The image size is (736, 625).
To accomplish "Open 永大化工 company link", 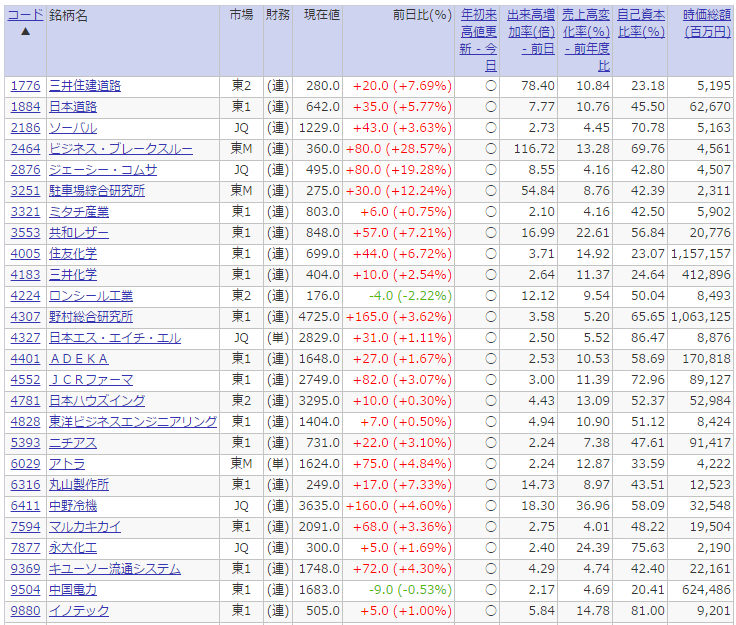I will (73, 548).
